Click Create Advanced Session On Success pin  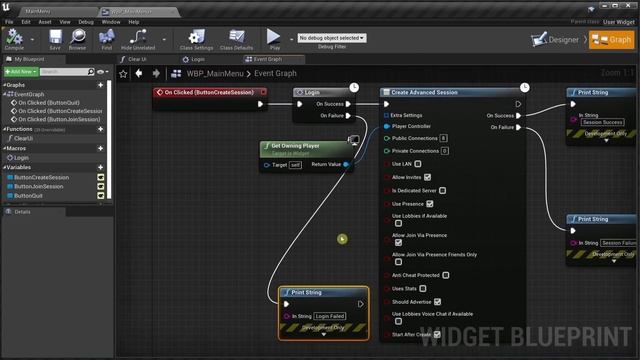click(518, 116)
